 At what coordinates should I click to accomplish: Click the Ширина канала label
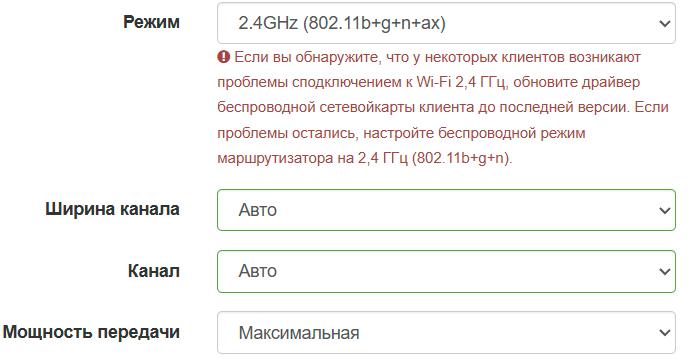113,209
